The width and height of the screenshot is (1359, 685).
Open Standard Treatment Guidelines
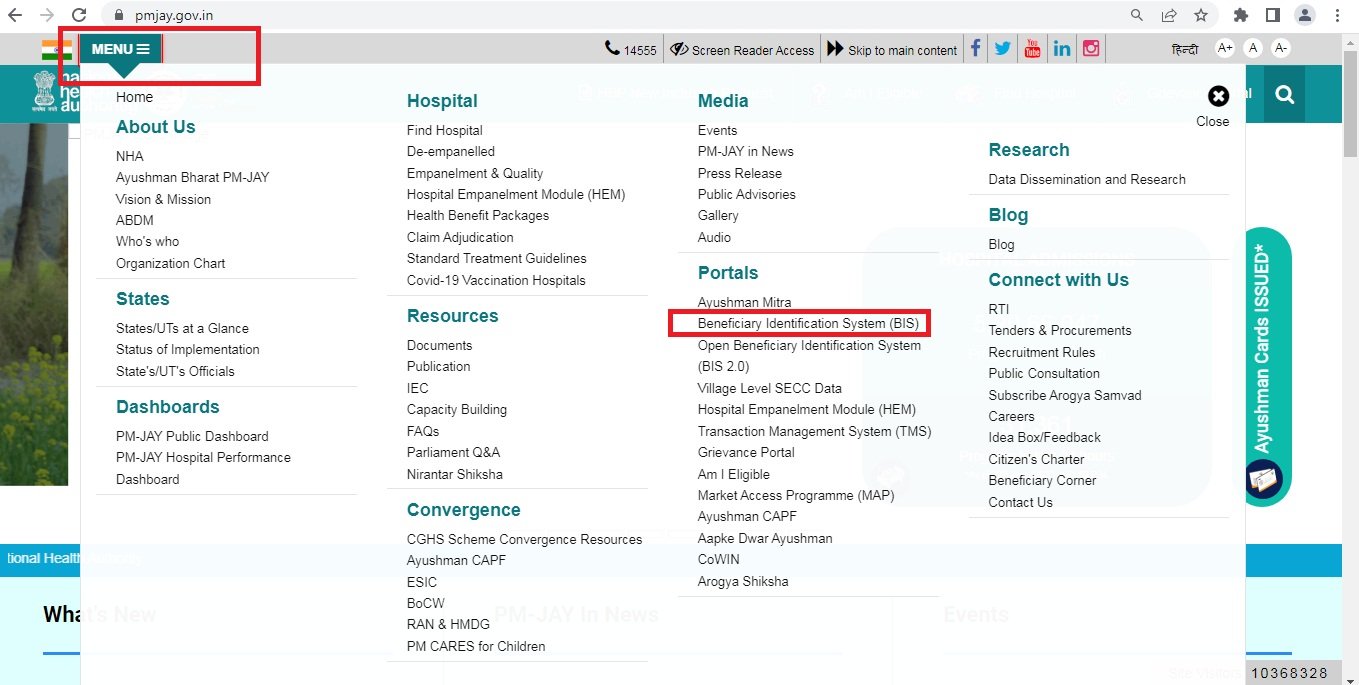tap(497, 258)
